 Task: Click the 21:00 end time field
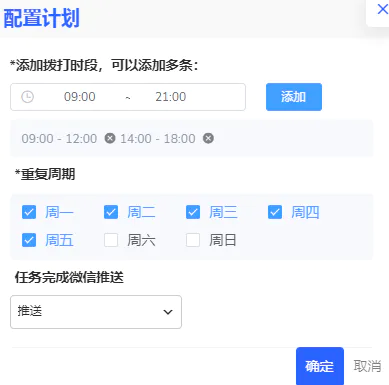tap(171, 97)
